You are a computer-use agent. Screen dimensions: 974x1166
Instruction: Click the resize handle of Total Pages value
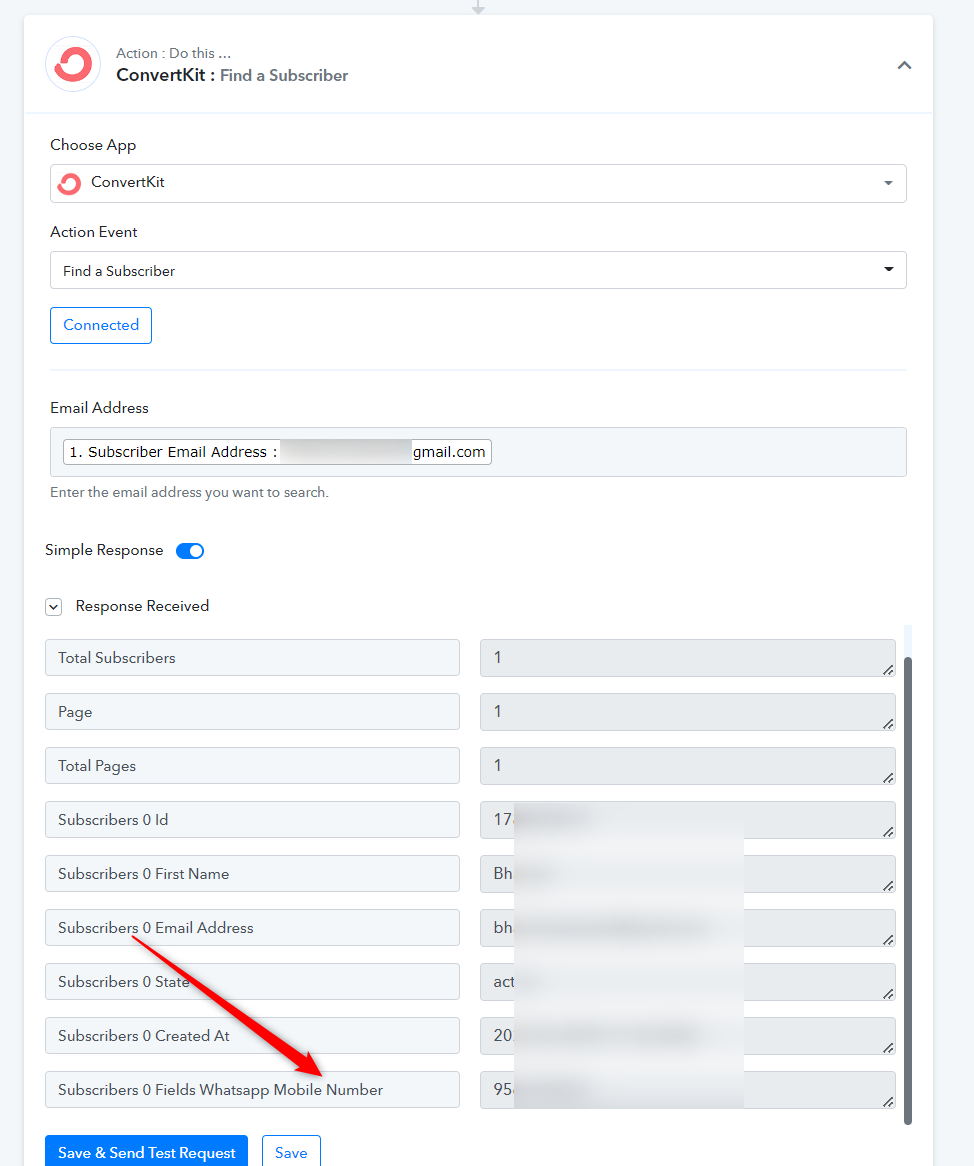point(888,777)
